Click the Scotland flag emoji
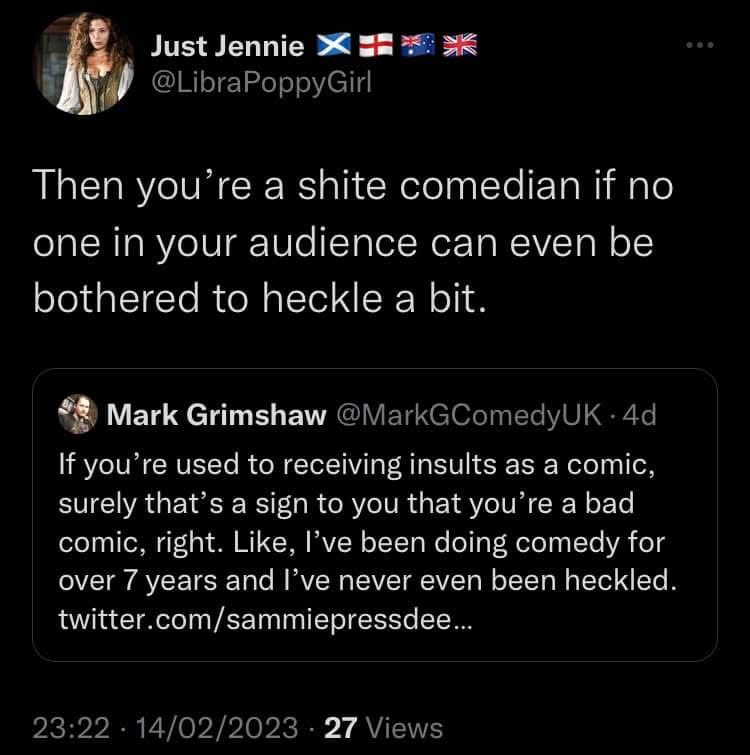Image resolution: width=750 pixels, height=755 pixels. (x=331, y=44)
